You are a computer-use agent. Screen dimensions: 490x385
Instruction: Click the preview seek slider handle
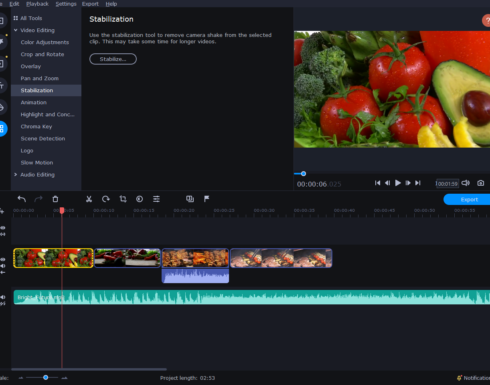(x=303, y=174)
